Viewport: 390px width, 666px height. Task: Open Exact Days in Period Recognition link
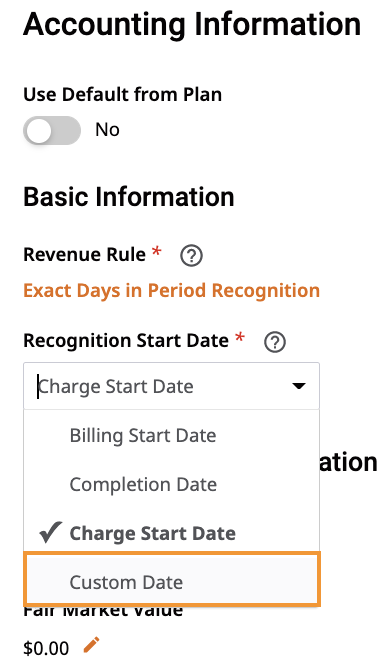point(171,291)
